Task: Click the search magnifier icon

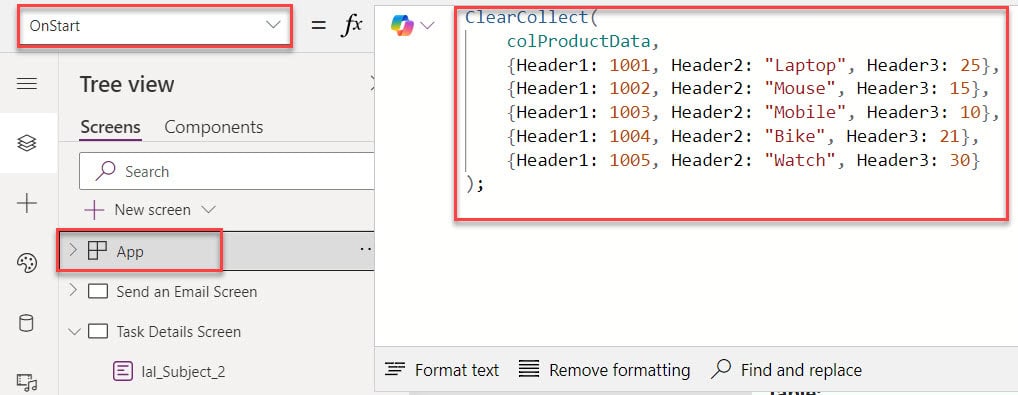Action: 105,171
